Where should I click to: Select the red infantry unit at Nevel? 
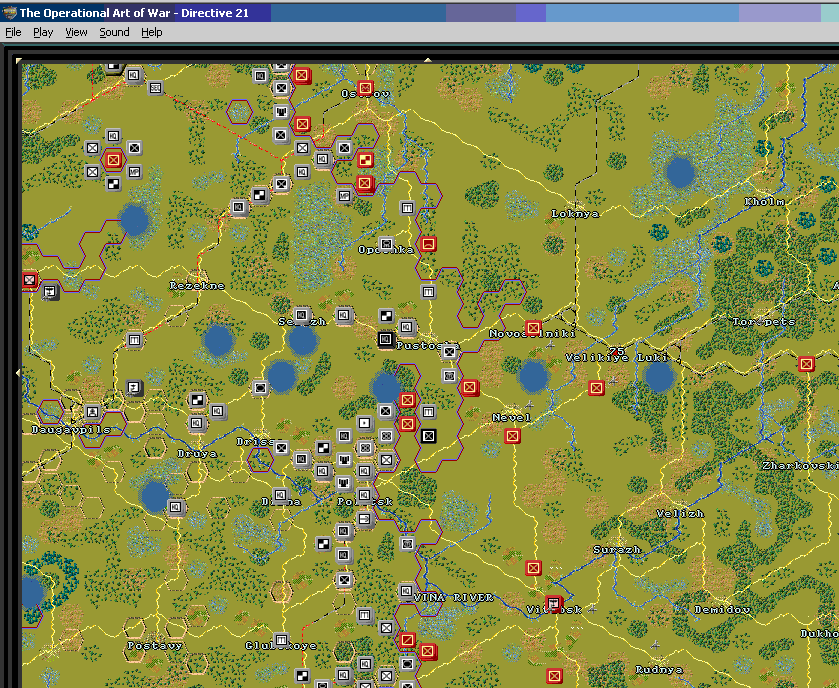point(512,436)
